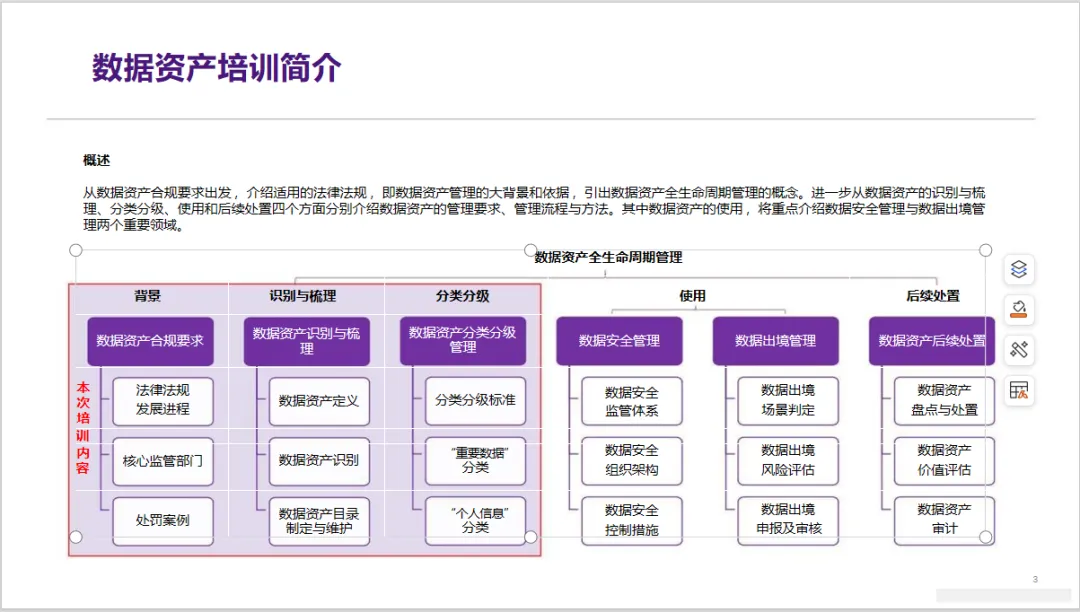This screenshot has width=1080, height=612.
Task: Select the 概述 heading text
Action: (96, 160)
